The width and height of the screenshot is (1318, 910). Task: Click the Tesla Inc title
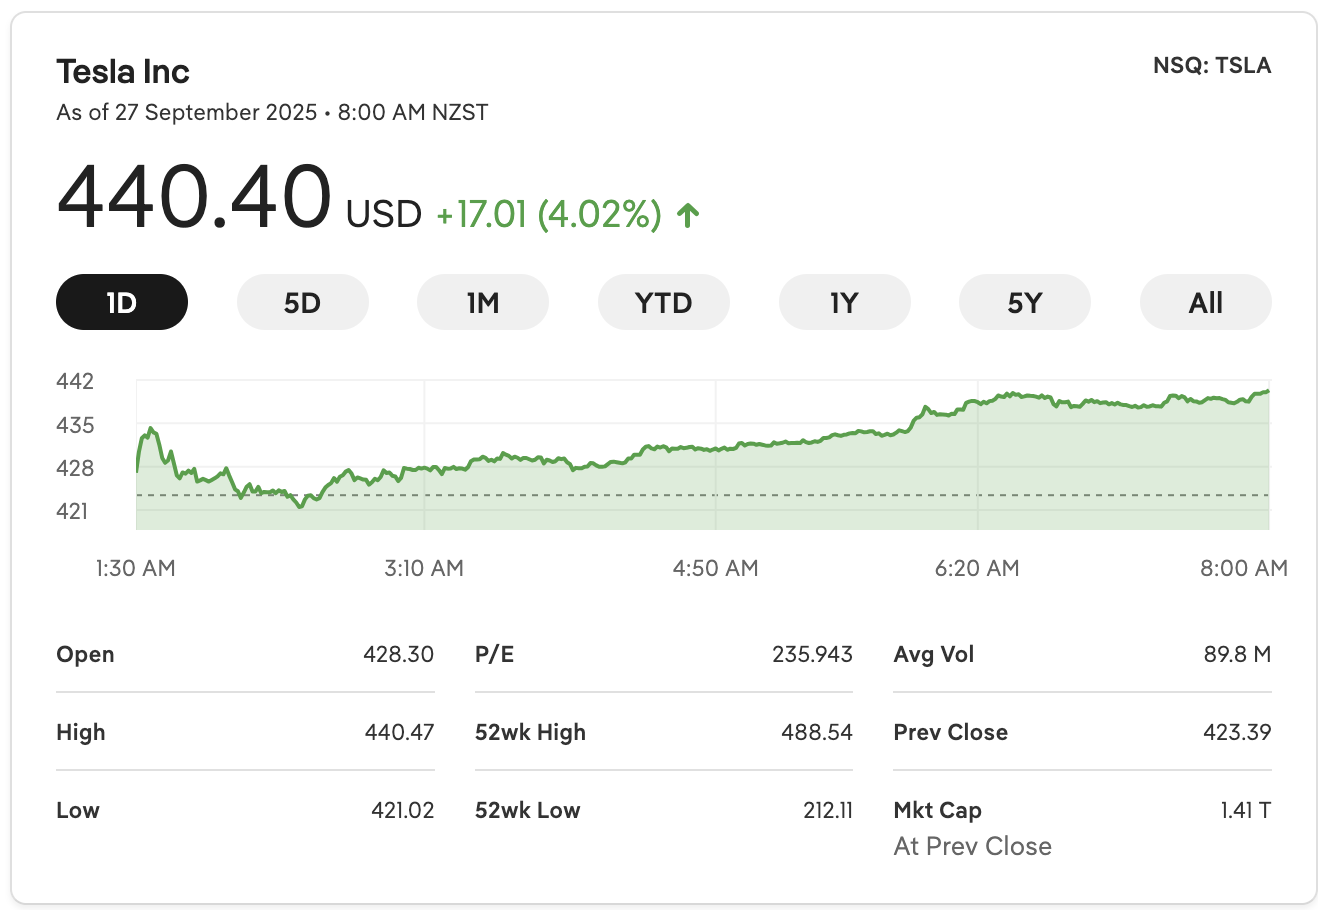(123, 72)
